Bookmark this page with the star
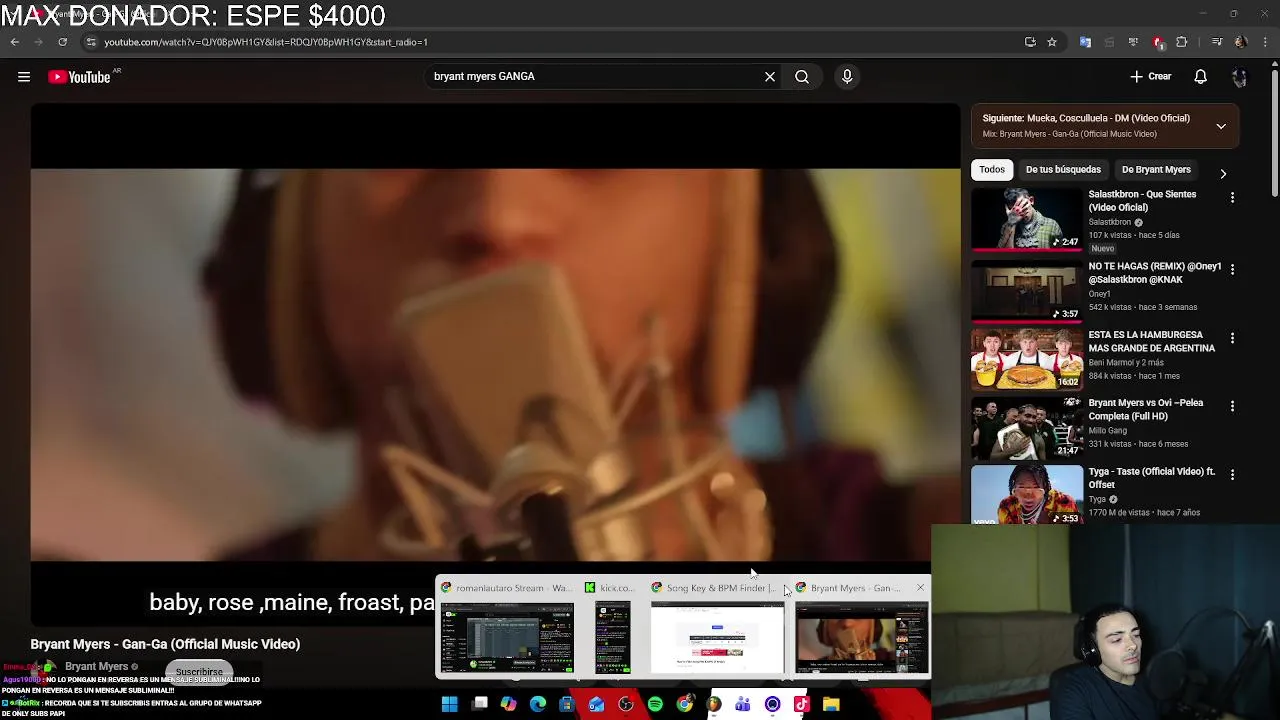The height and width of the screenshot is (720, 1280). (x=1052, y=42)
